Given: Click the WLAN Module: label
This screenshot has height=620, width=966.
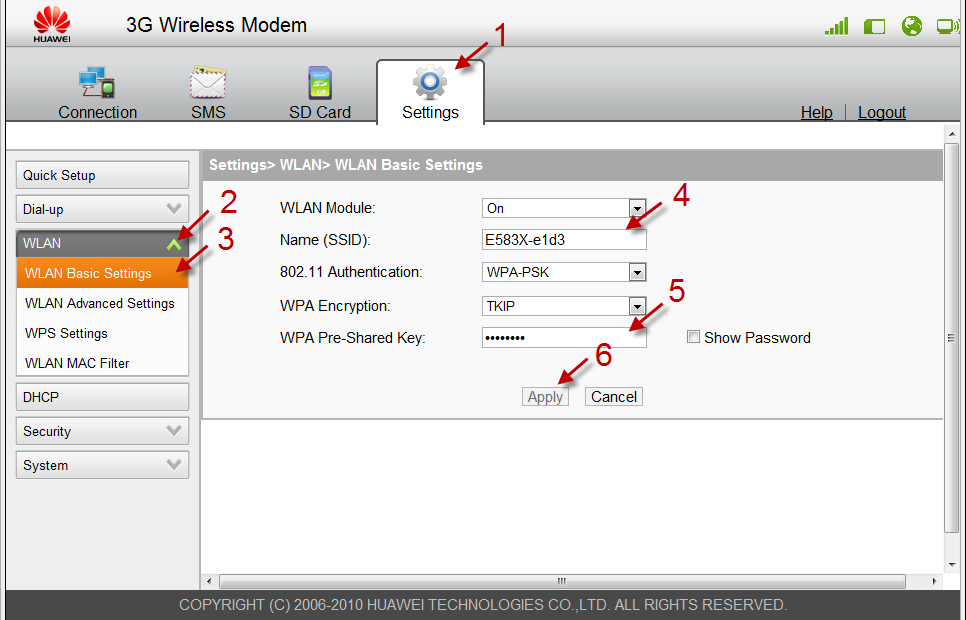Looking at the screenshot, I should [x=327, y=208].
